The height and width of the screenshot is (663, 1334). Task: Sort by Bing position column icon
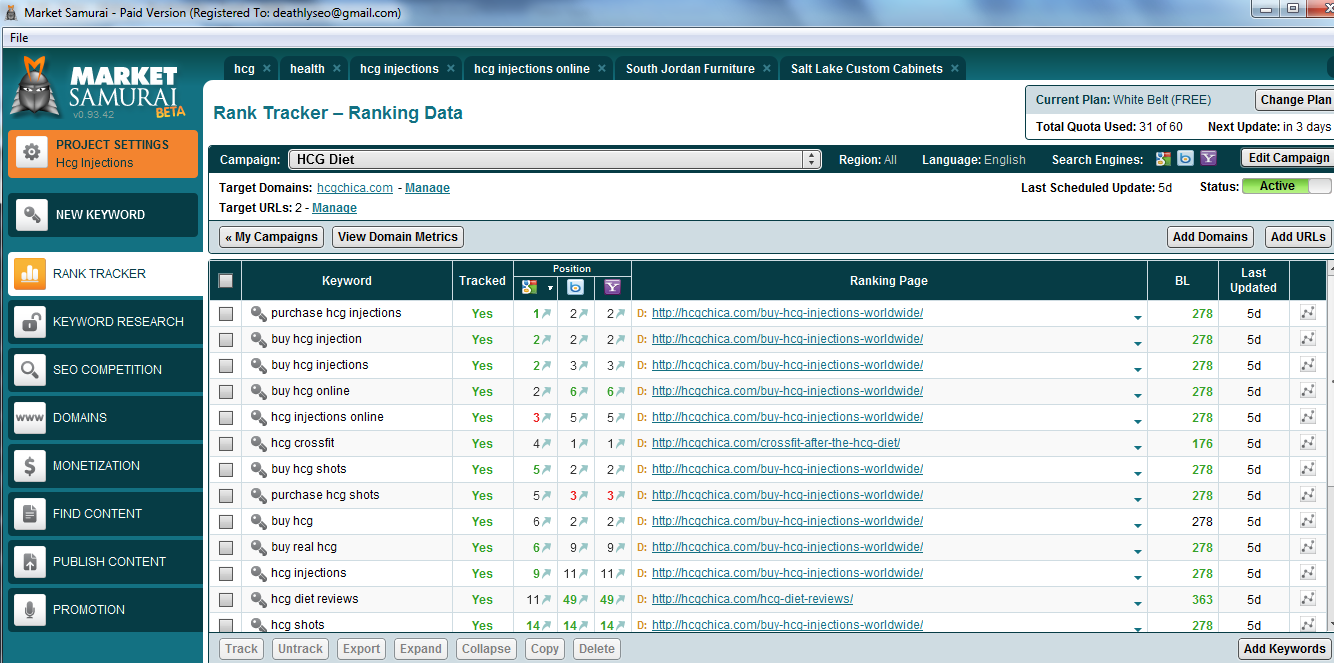pyautogui.click(x=575, y=287)
